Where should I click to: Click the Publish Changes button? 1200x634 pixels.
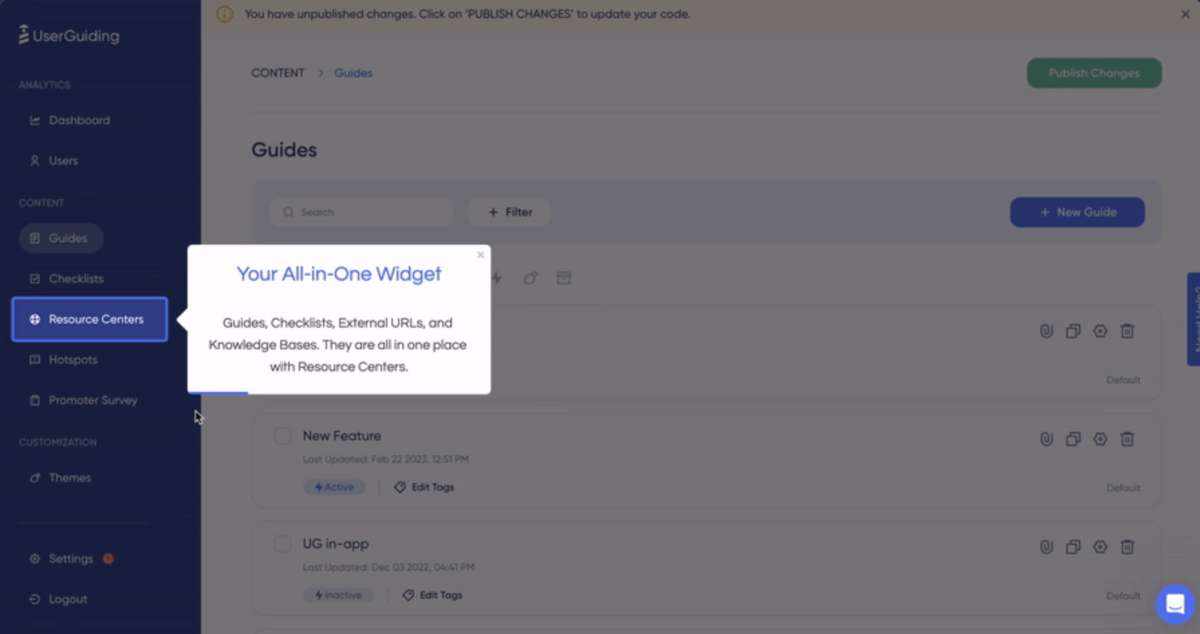tap(1094, 73)
